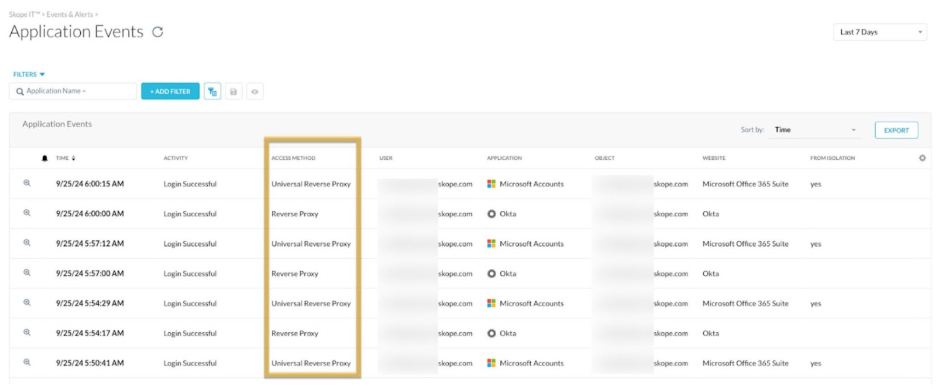
Task: Focus the Application Name search field
Action: [x=73, y=91]
